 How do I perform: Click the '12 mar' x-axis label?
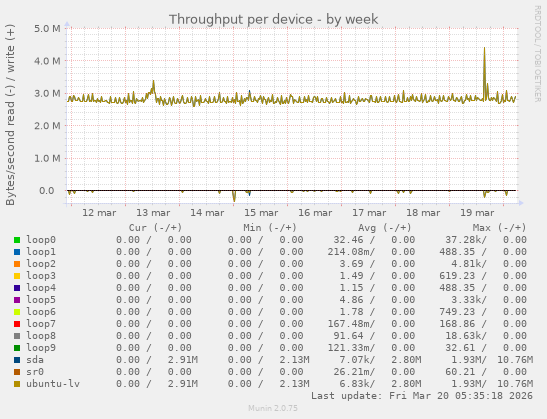[99, 212]
